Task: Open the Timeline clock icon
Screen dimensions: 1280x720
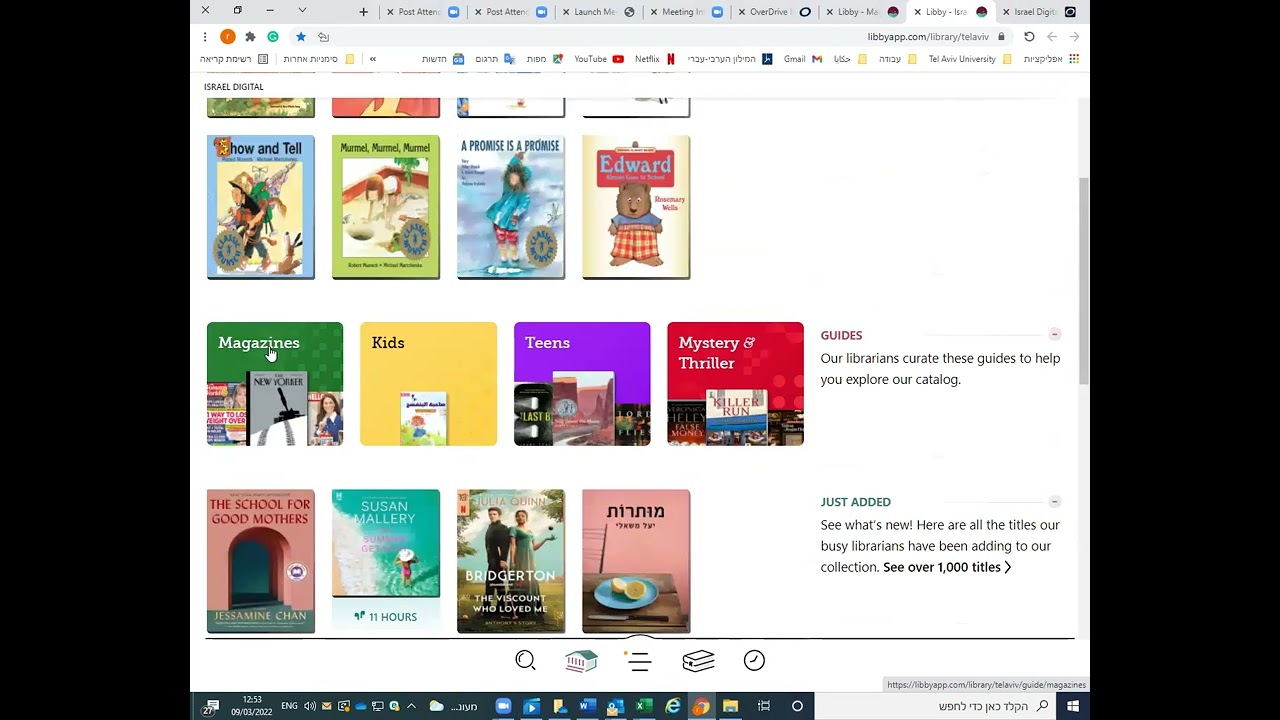Action: coord(754,660)
